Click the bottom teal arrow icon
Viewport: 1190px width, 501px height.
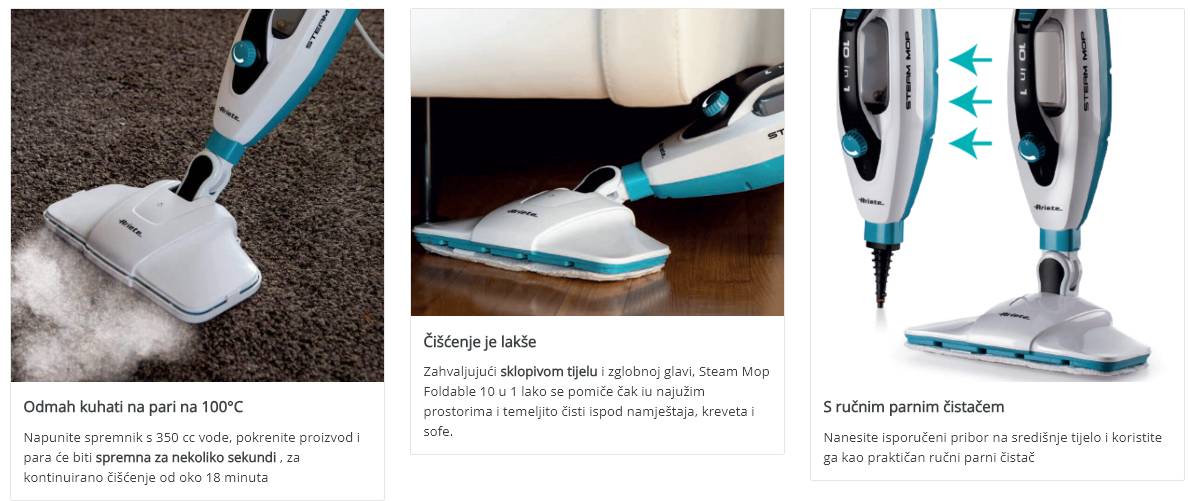point(971,143)
